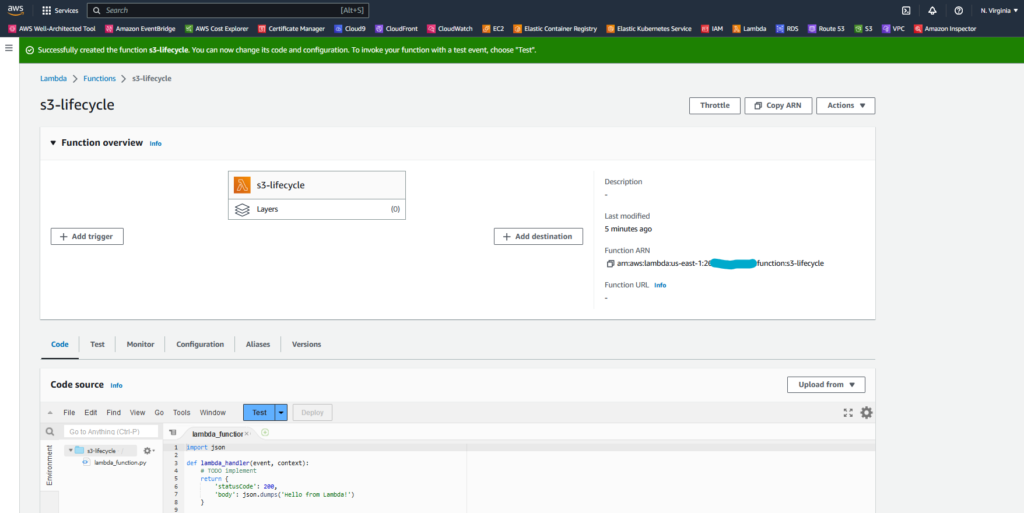Click the Deploy button

tap(312, 412)
